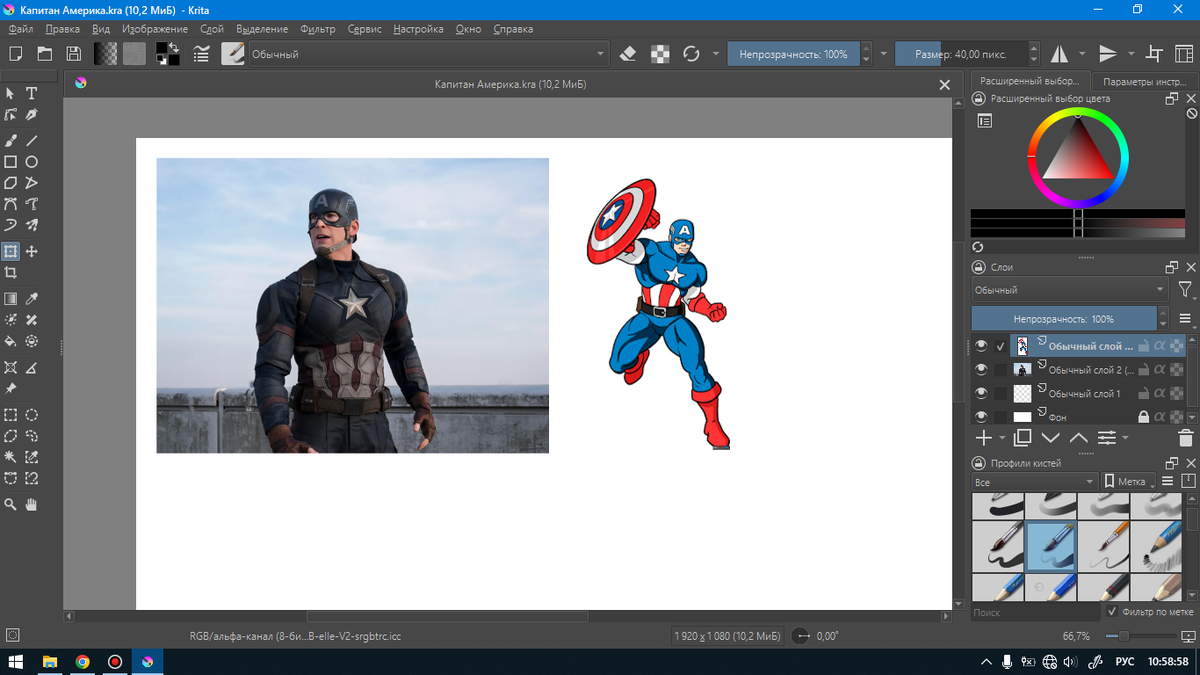Reload the original brush preset

click(691, 54)
